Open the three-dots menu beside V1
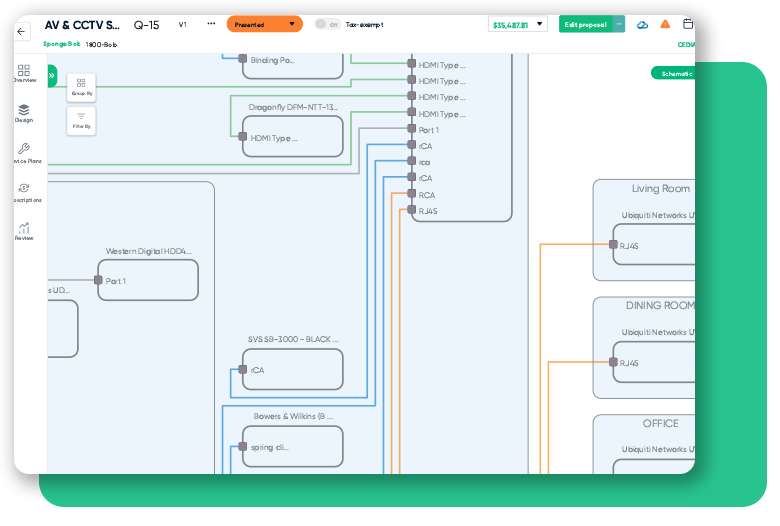The height and width of the screenshot is (526, 780). 211,24
